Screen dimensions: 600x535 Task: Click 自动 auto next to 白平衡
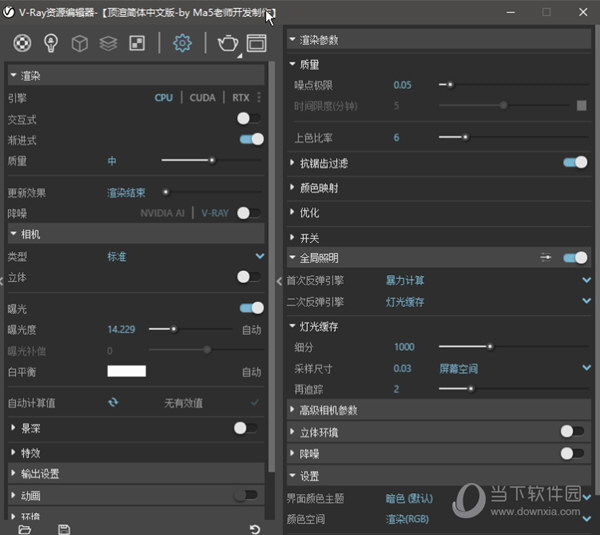[x=251, y=372]
